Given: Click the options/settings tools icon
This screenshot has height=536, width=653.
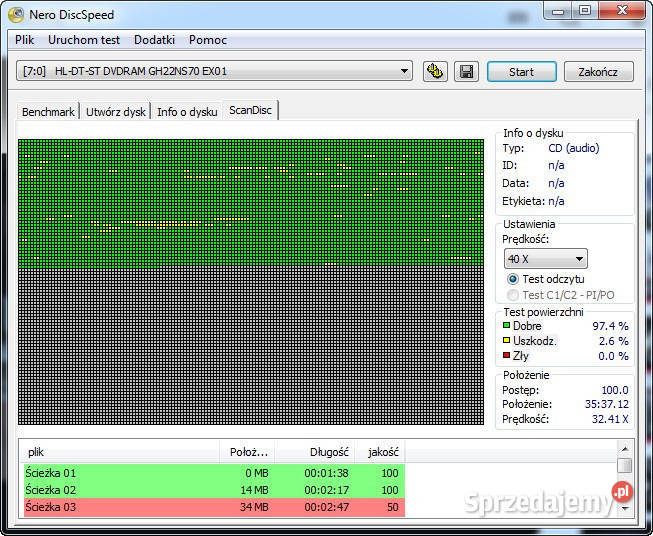Looking at the screenshot, I should coord(435,72).
